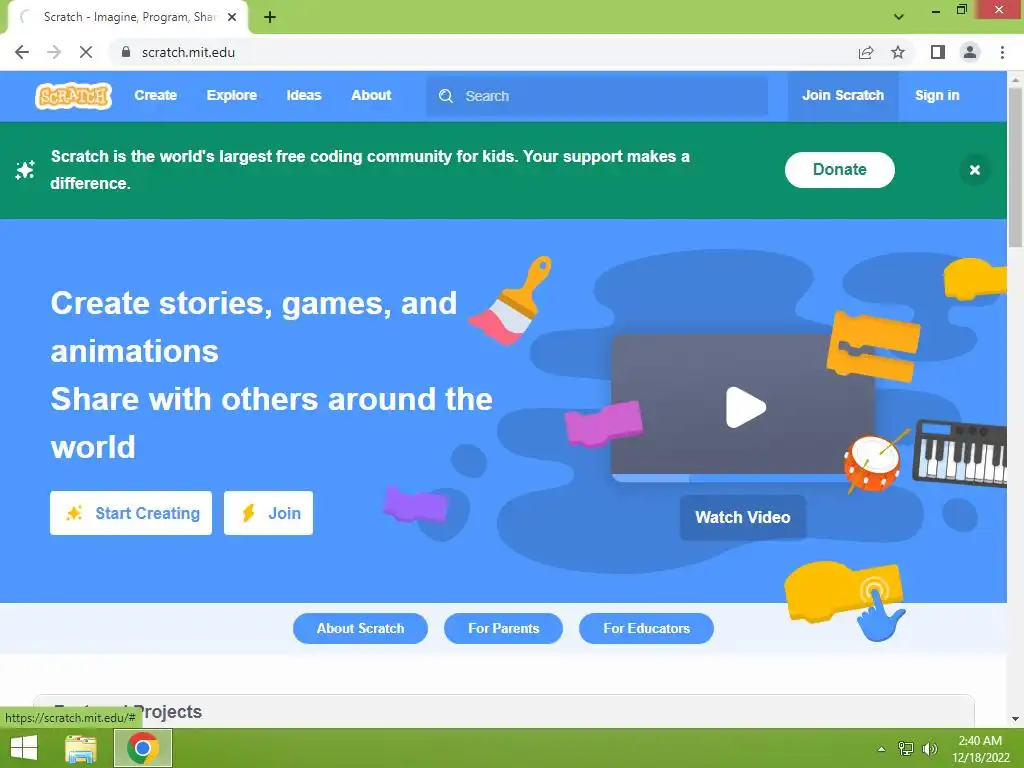This screenshot has width=1024, height=768.
Task: Stop loading the page
Action: pos(86,52)
